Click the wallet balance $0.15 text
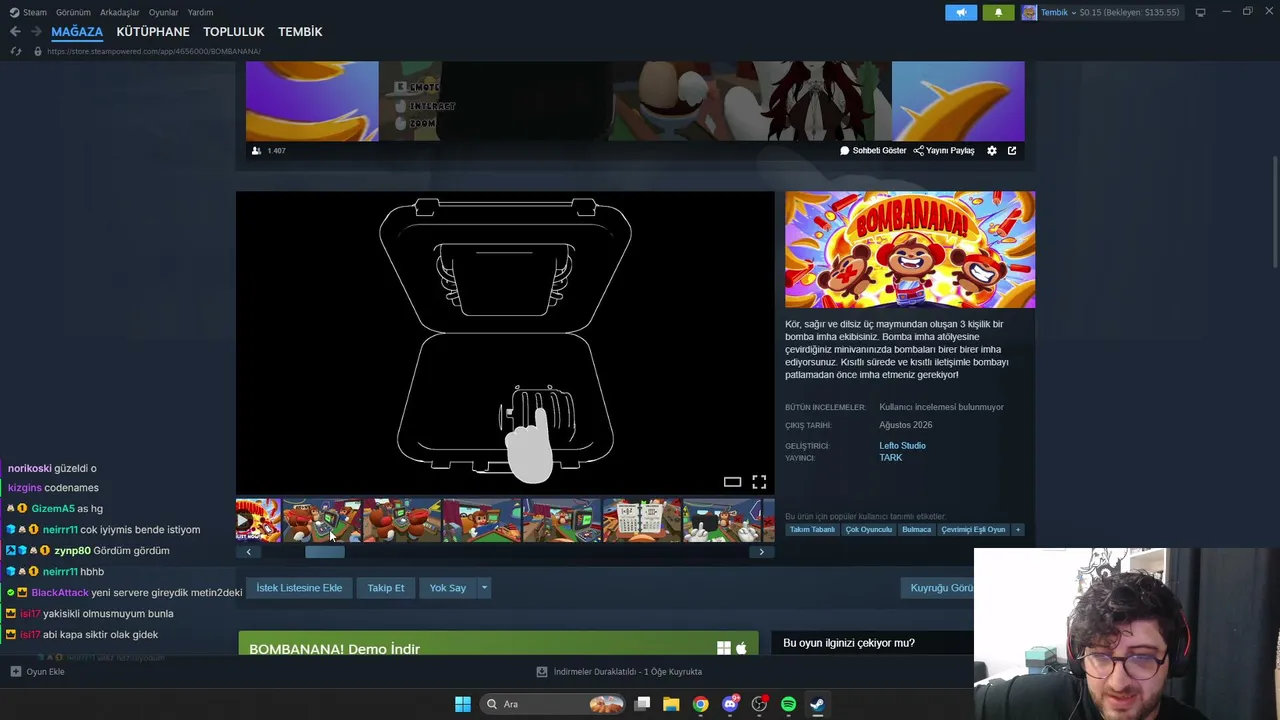1280x720 pixels. (x=1129, y=13)
